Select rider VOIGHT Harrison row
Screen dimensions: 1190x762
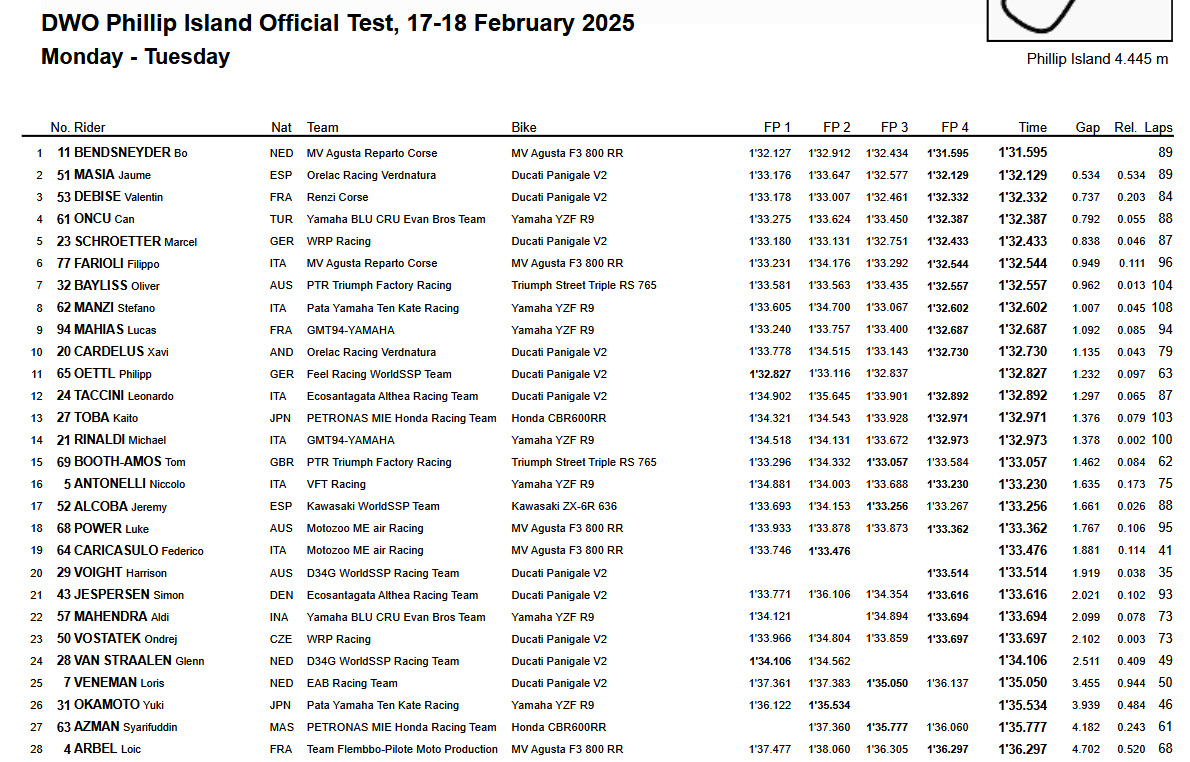(597, 573)
